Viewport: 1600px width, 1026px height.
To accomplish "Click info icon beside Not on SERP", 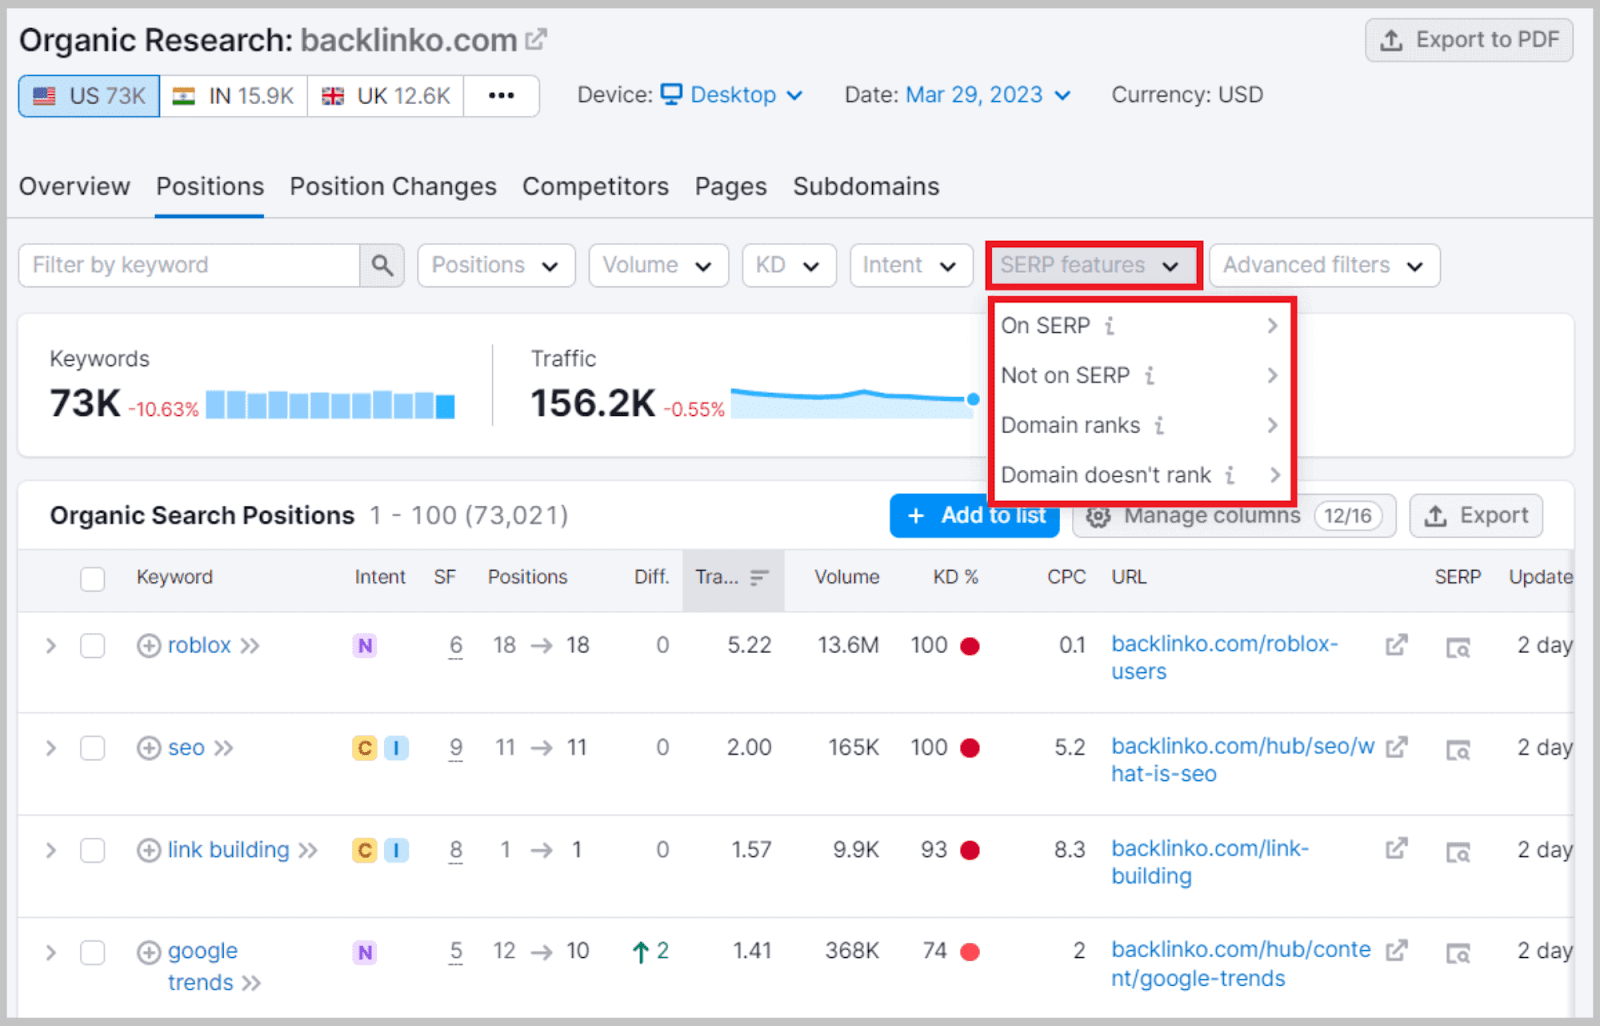I will coord(1149,376).
